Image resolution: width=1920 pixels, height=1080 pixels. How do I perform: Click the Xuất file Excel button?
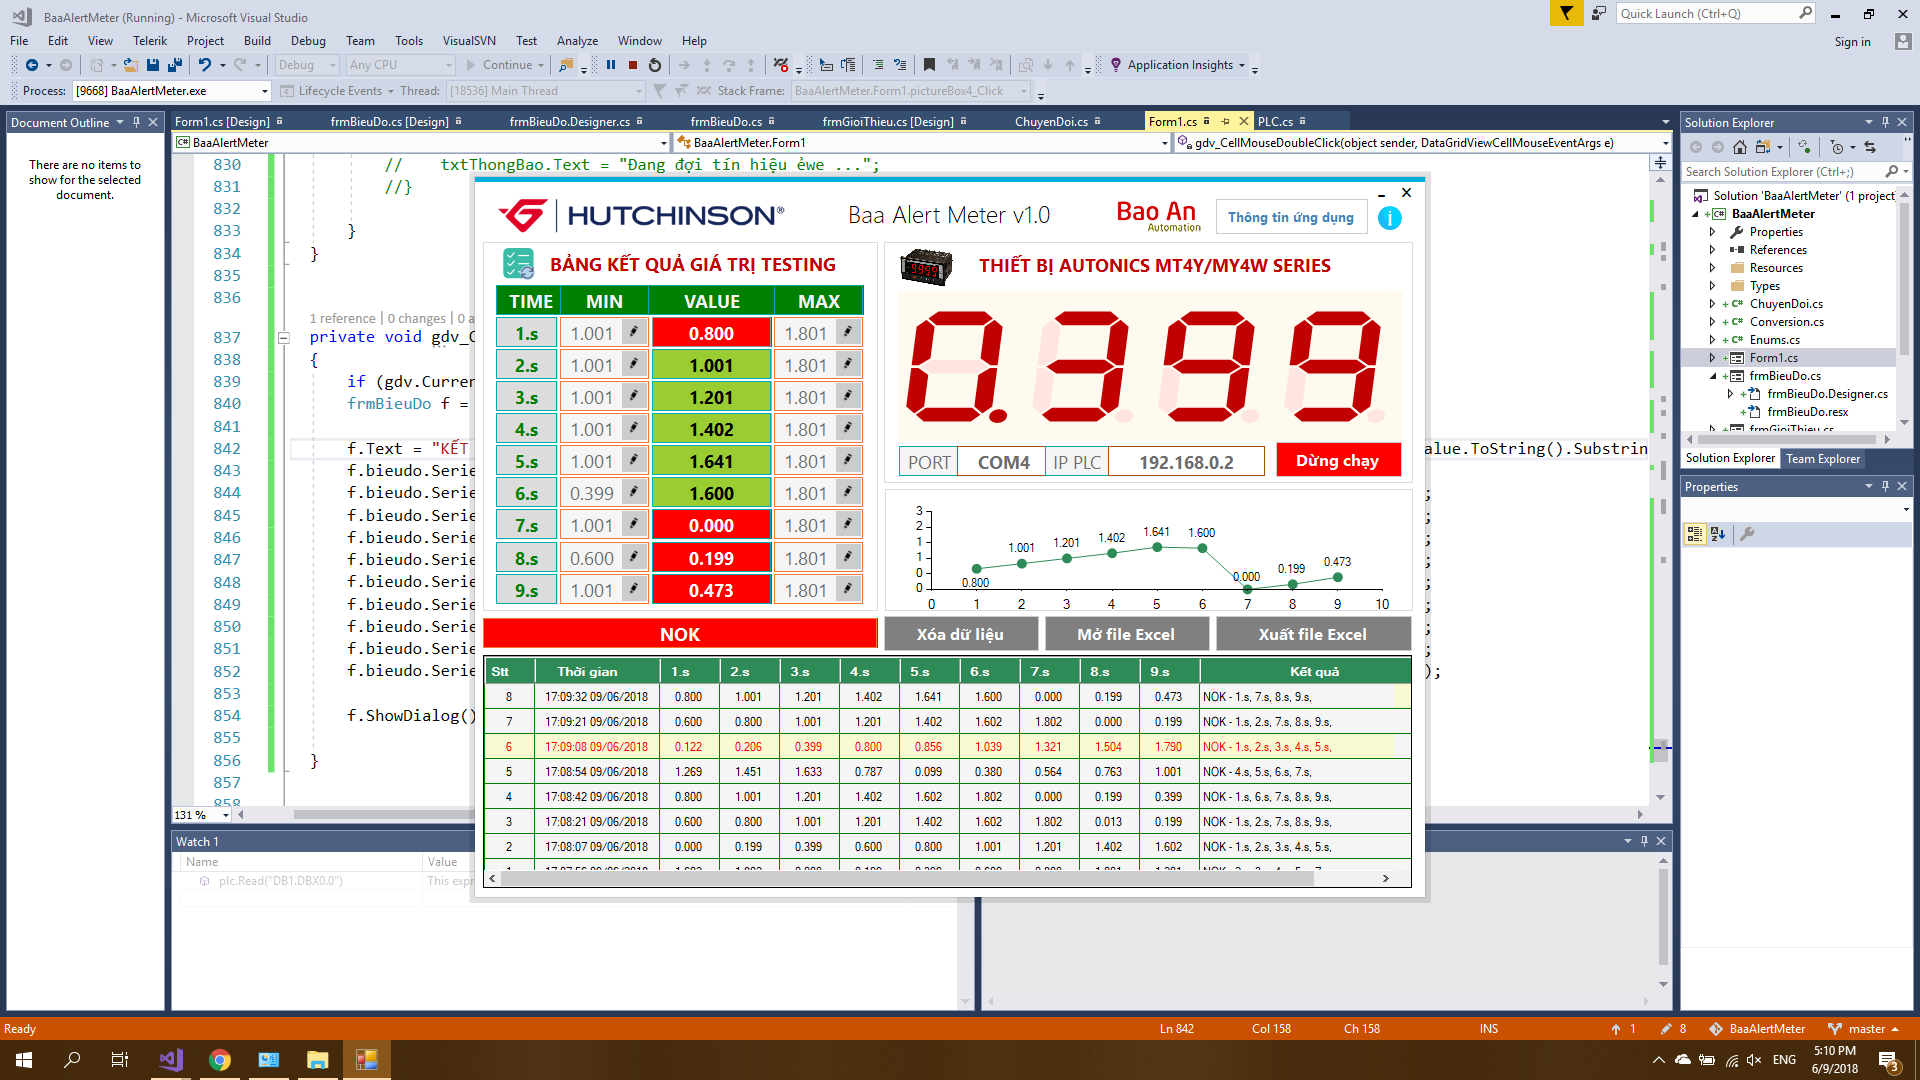[x=1311, y=634]
